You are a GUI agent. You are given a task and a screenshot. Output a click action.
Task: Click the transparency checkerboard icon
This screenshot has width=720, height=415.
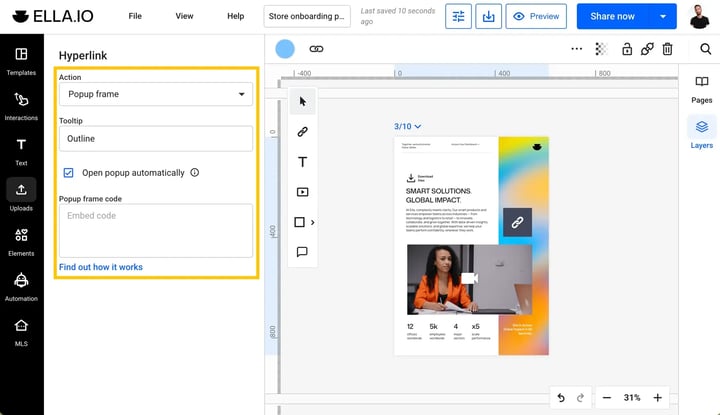(601, 49)
